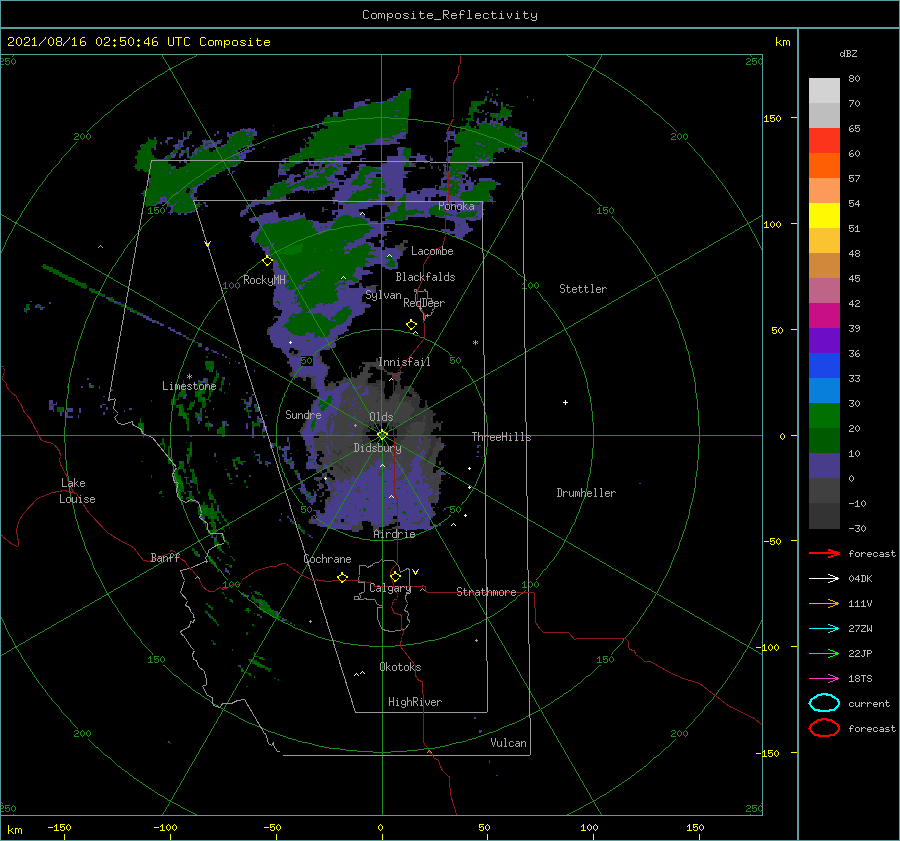Click the Calgary city label

coord(390,588)
